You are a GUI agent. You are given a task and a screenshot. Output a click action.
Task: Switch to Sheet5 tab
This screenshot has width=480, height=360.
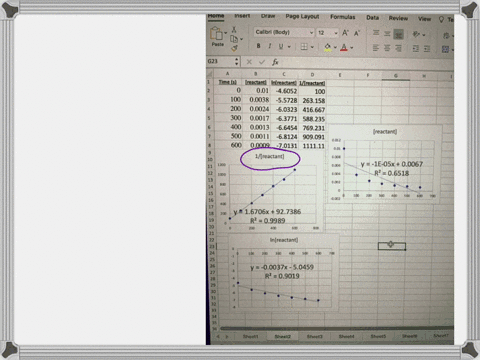pos(378,336)
